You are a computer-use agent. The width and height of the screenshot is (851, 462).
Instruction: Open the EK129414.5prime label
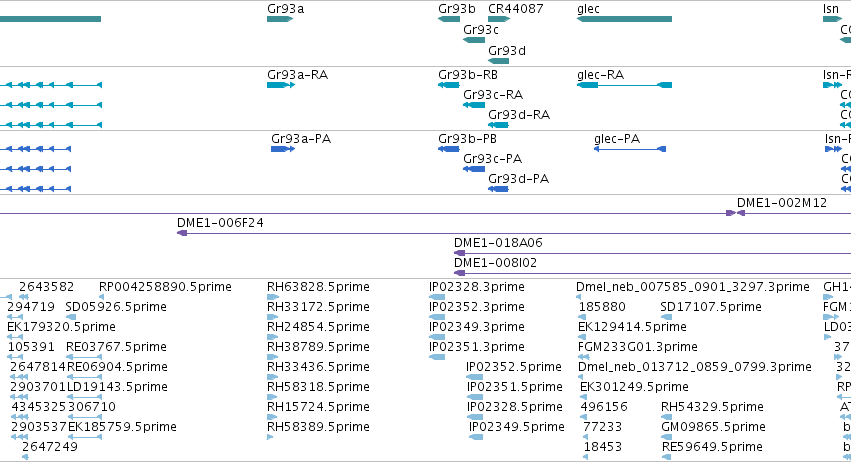[632, 327]
